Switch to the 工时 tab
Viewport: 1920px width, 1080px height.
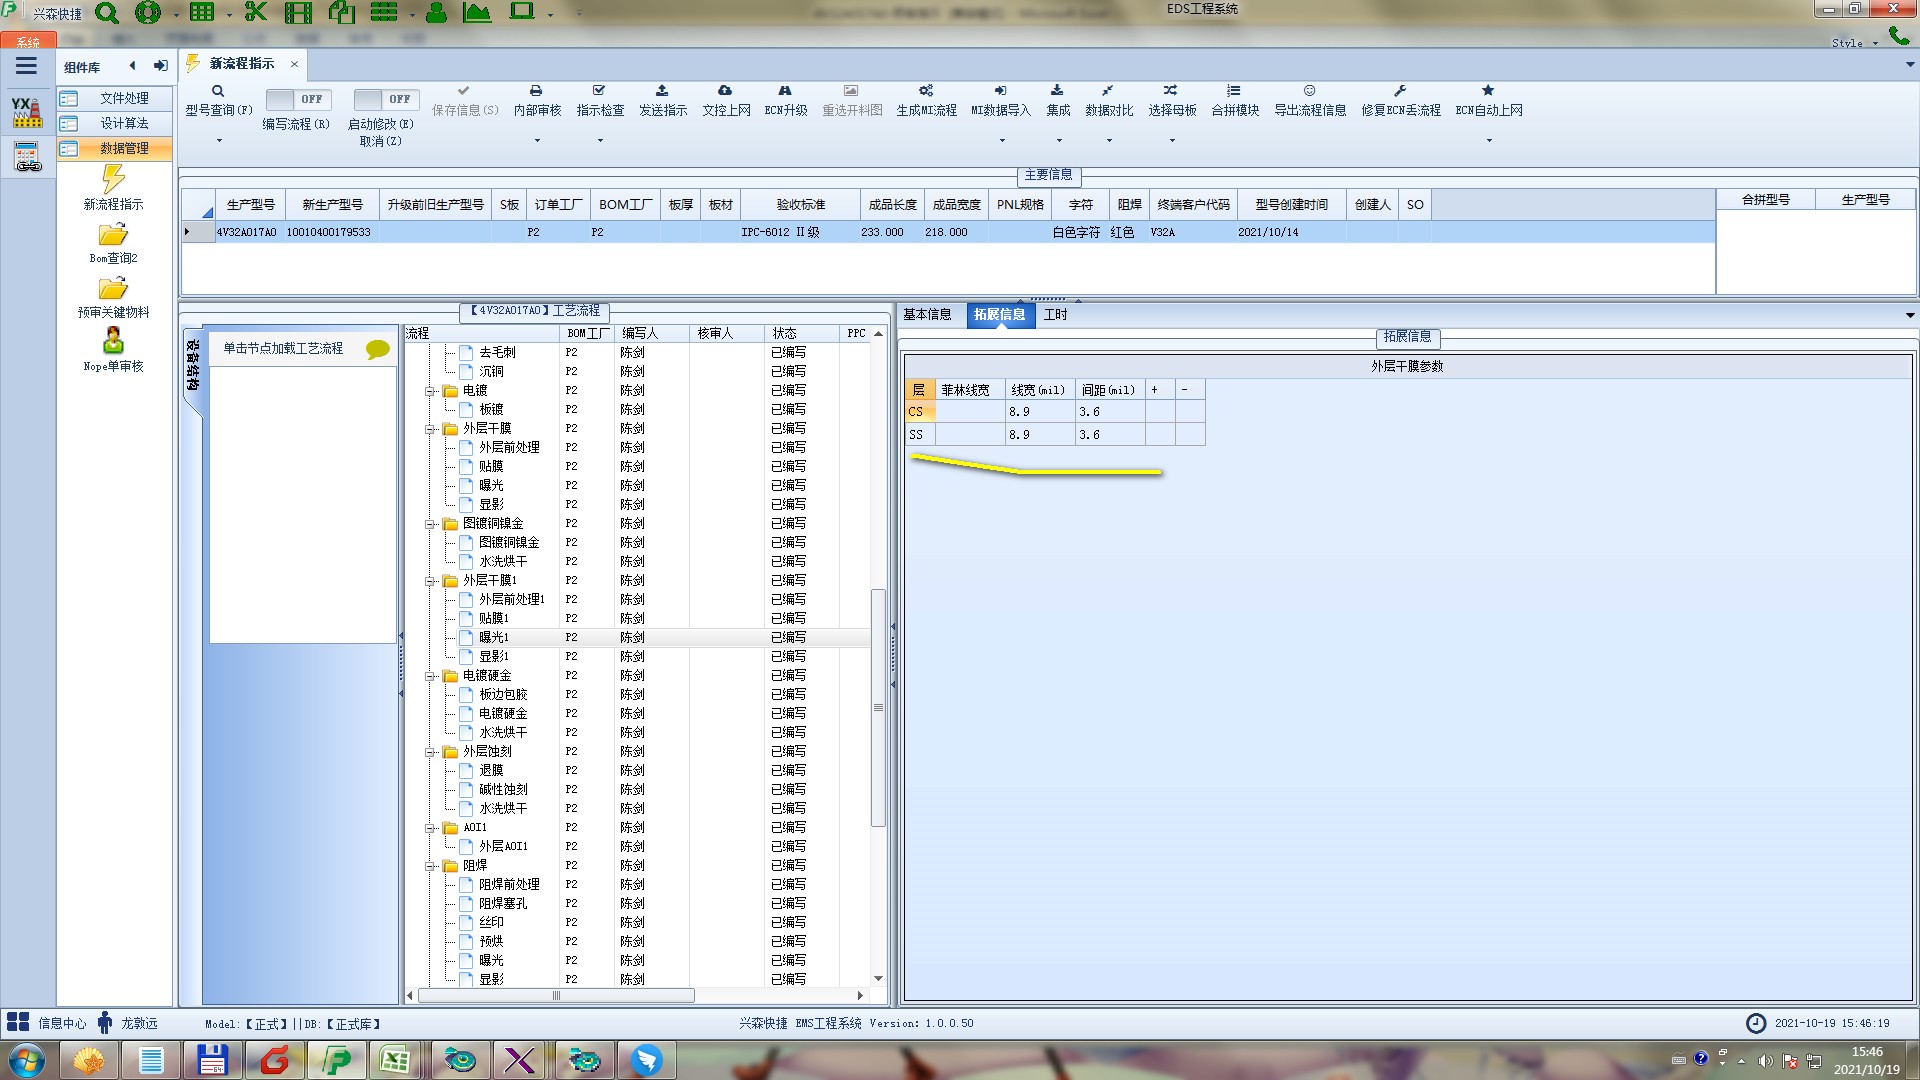tap(1055, 314)
